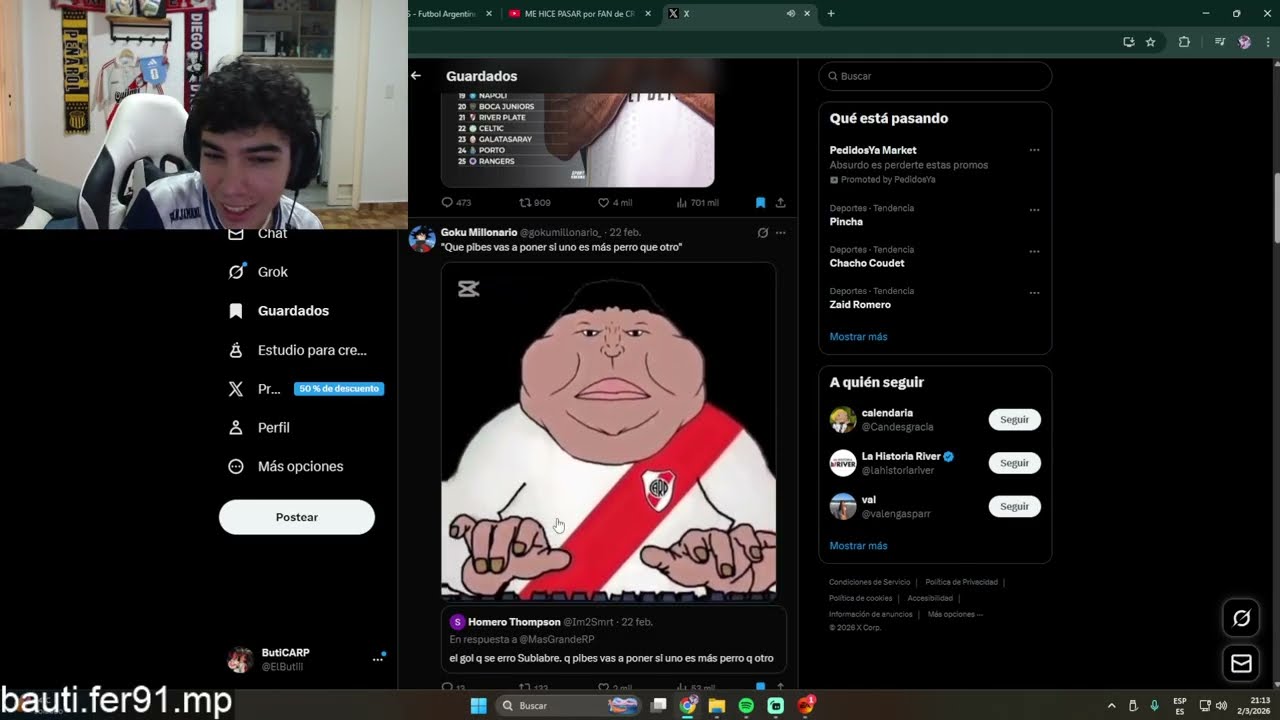Open options for the PedidosYa Market promo
Image resolution: width=1280 pixels, height=720 pixels.
(1034, 150)
